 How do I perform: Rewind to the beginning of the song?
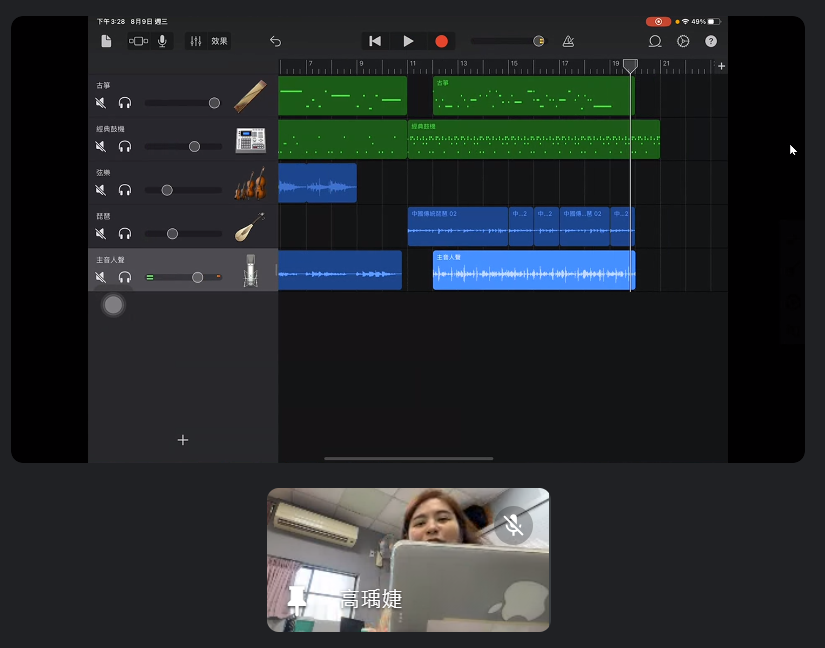click(375, 41)
